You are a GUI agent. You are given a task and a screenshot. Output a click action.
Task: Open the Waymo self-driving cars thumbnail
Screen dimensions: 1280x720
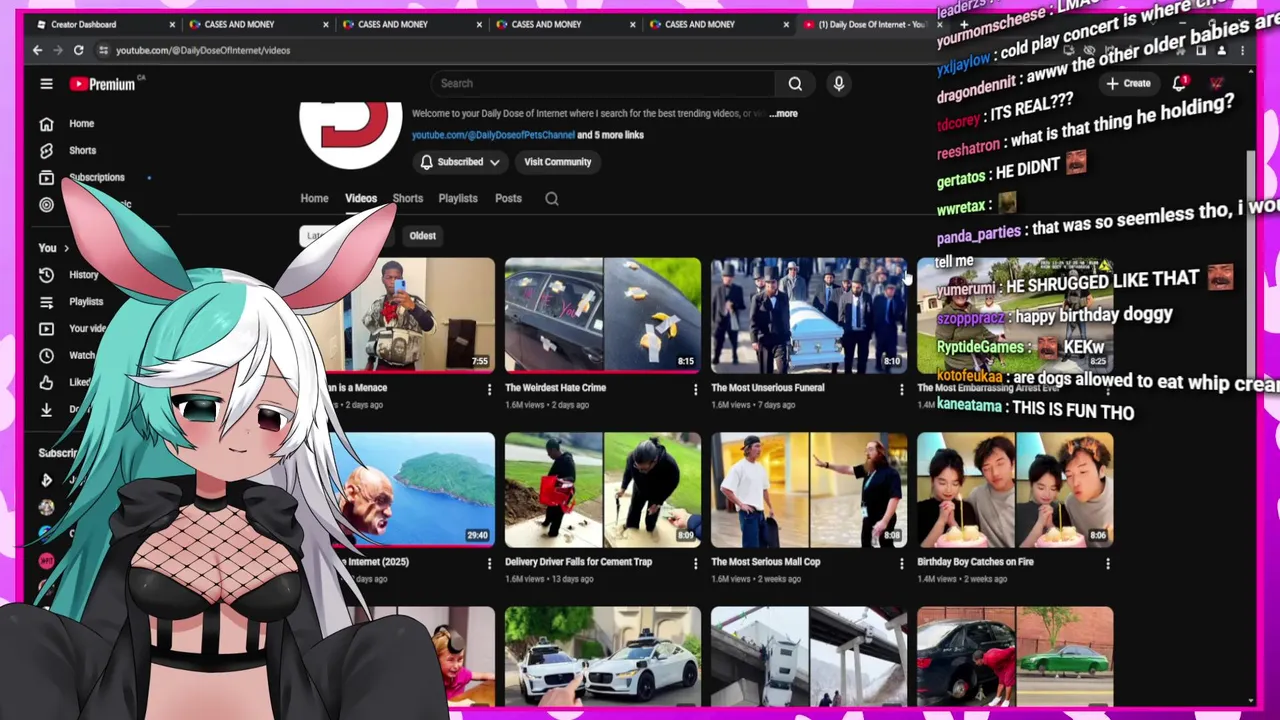click(603, 657)
